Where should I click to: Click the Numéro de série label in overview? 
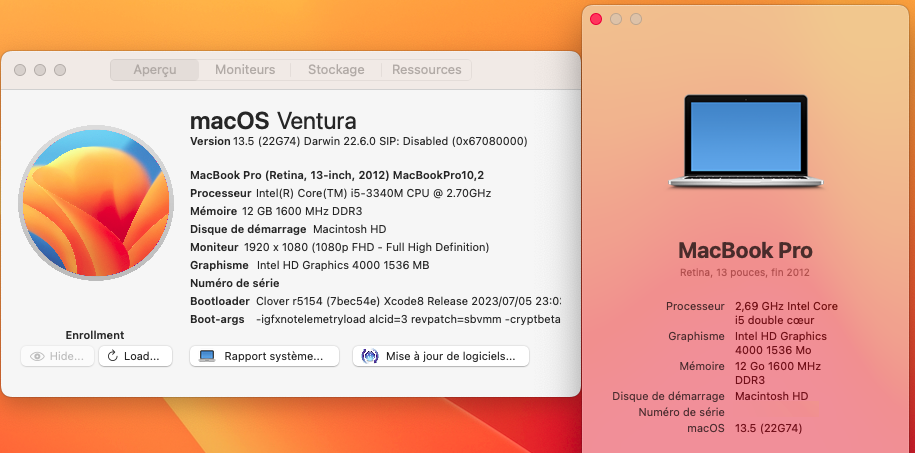[x=235, y=283]
